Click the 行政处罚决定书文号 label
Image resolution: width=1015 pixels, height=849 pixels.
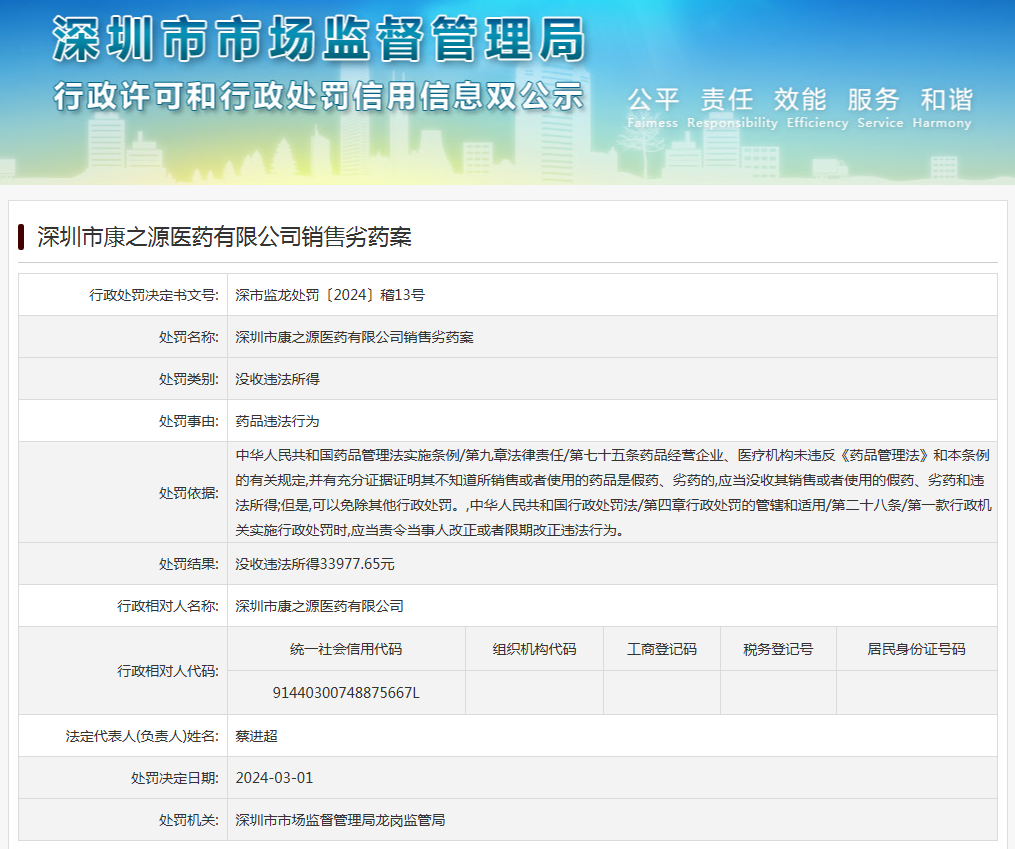click(154, 295)
